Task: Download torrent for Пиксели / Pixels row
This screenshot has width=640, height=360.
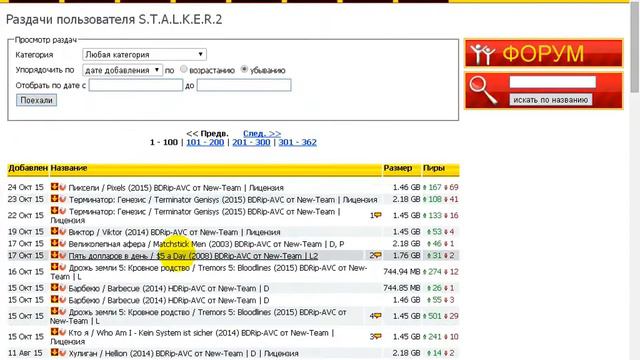Action: click(x=54, y=187)
